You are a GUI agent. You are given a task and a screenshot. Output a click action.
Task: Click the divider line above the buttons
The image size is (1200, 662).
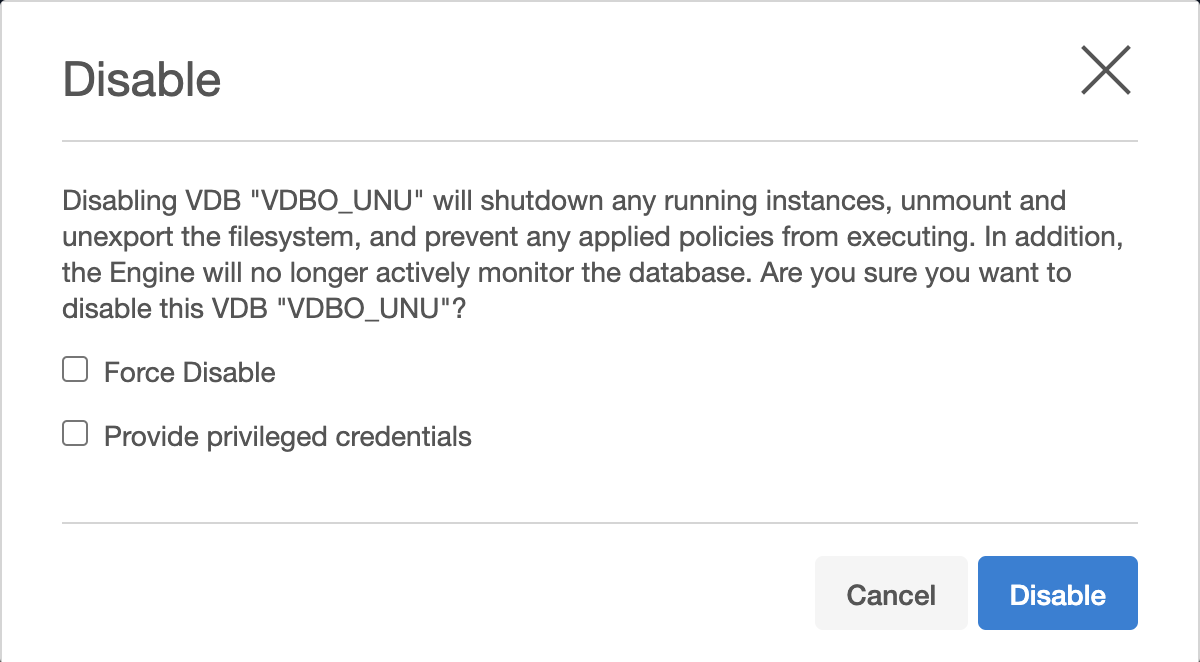click(600, 522)
